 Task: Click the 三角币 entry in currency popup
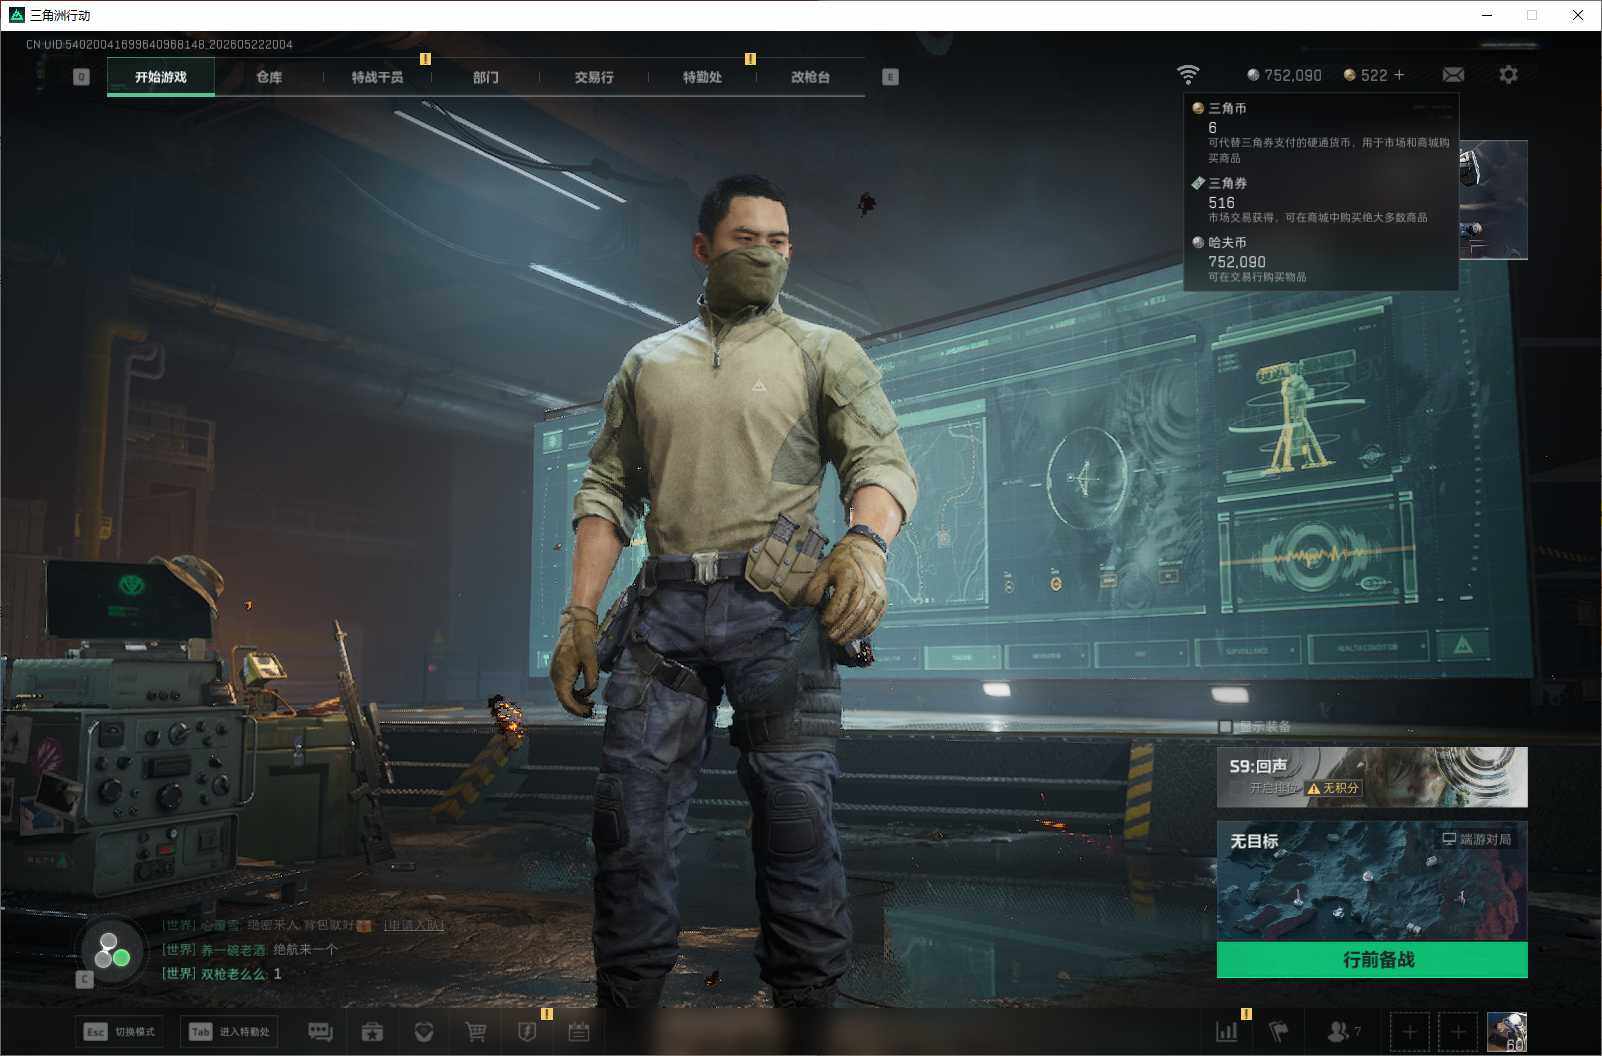coord(1320,132)
